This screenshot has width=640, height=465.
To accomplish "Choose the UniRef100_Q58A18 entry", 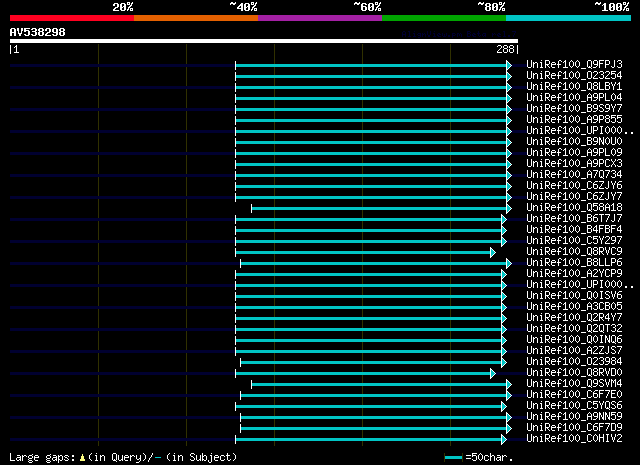I will 574,207.
